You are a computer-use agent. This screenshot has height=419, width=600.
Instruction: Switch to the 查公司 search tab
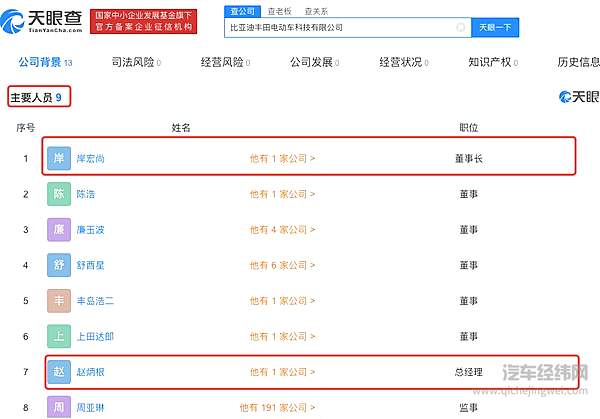tap(242, 11)
